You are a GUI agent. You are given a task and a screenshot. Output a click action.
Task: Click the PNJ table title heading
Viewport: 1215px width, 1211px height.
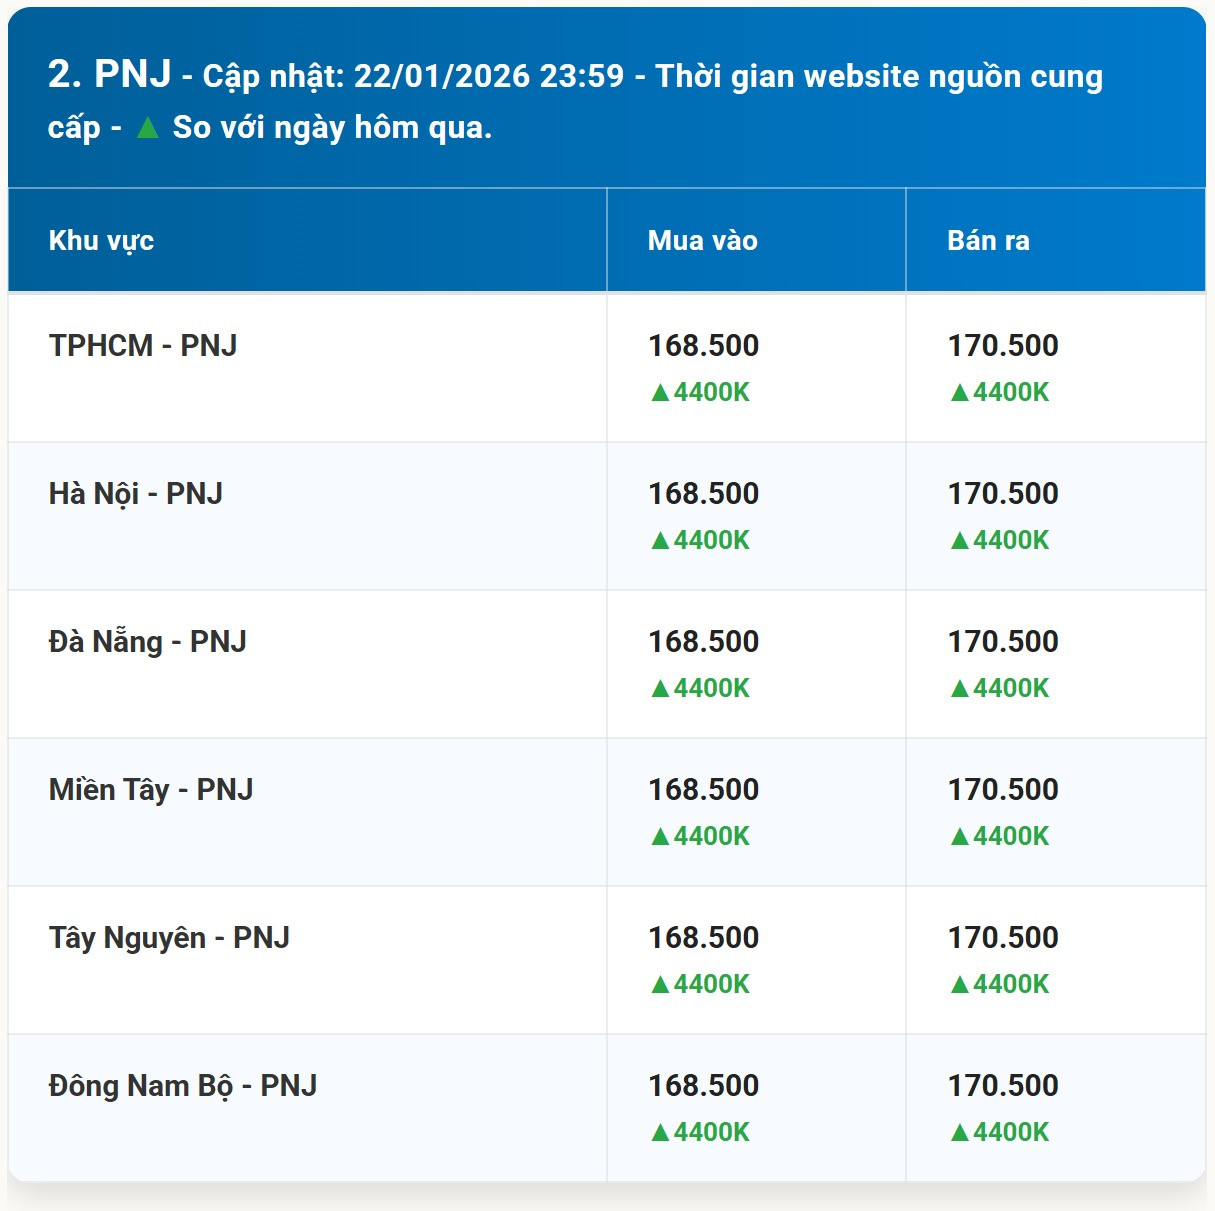(575, 100)
